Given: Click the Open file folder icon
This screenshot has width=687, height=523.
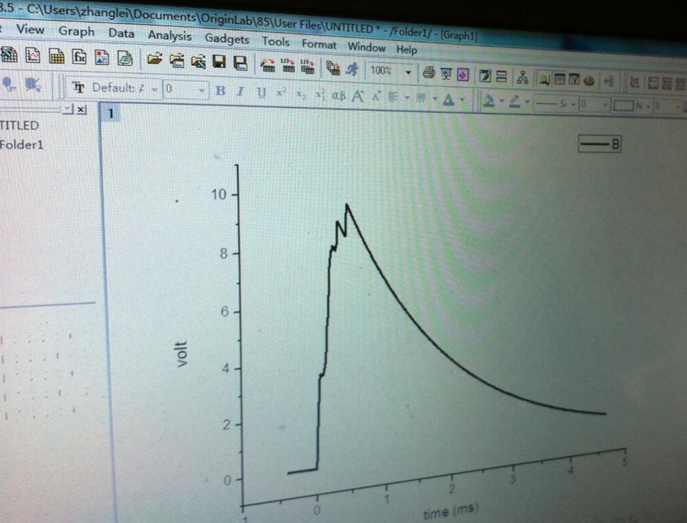Looking at the screenshot, I should point(154,60).
